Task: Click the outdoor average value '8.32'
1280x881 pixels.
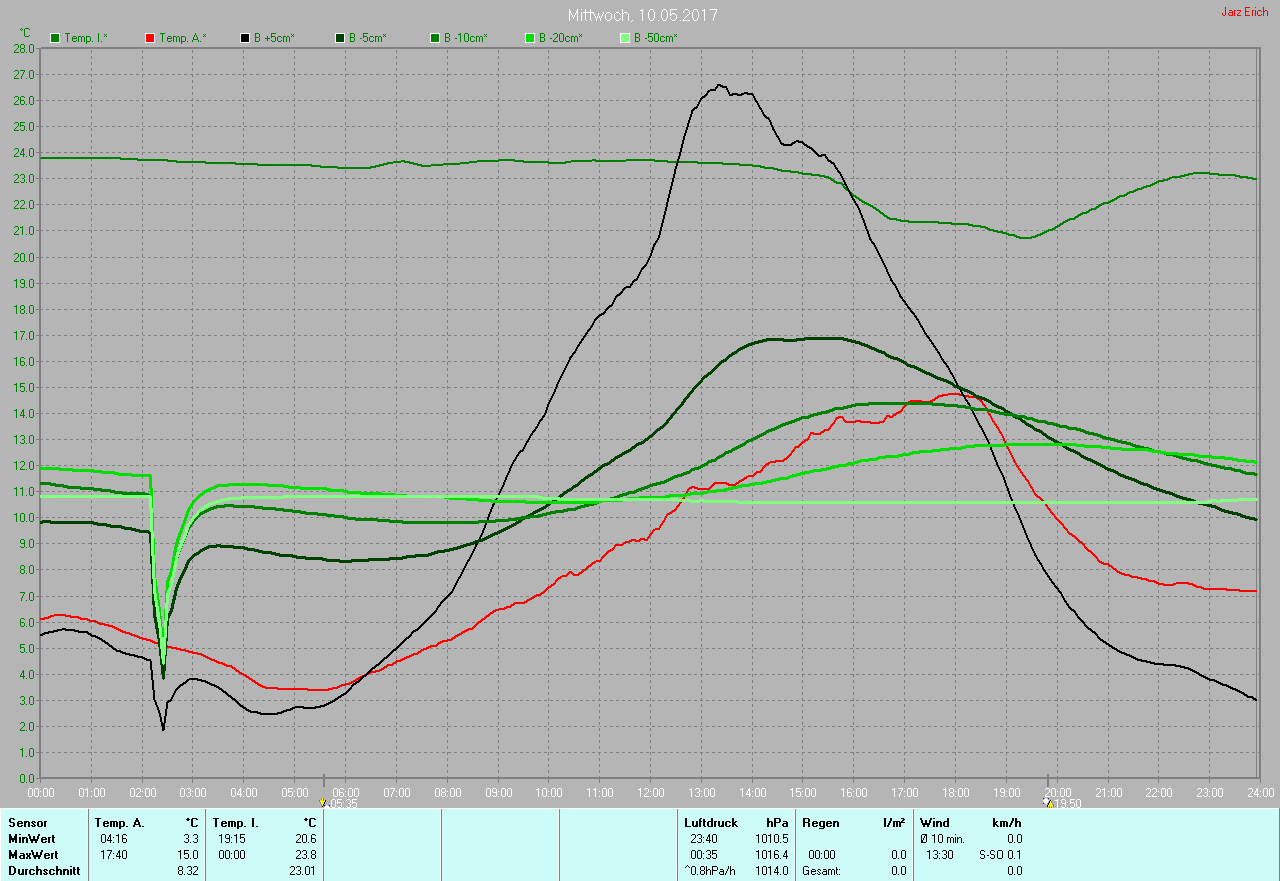Action: point(188,871)
